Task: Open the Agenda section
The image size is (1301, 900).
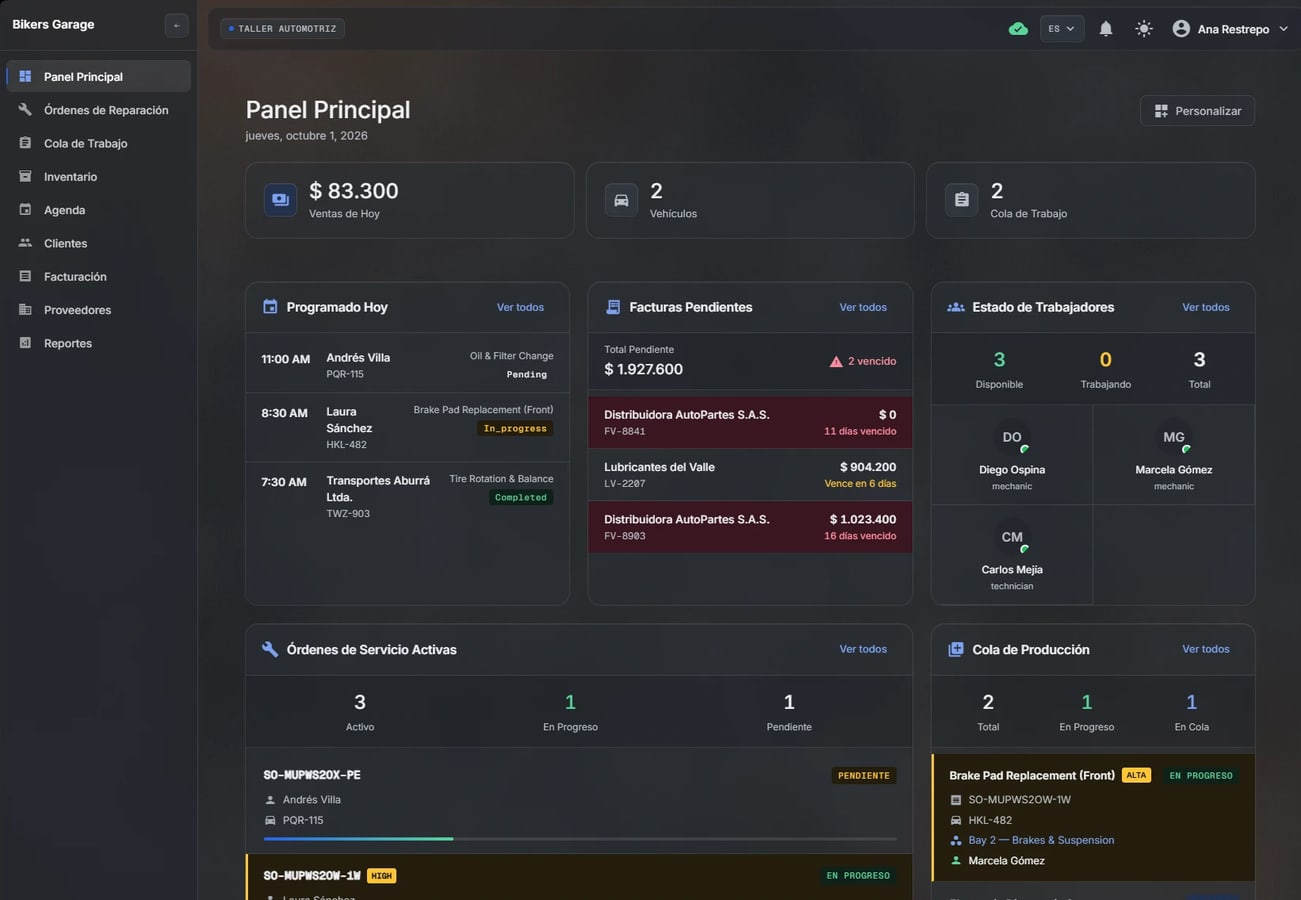Action: coord(98,210)
